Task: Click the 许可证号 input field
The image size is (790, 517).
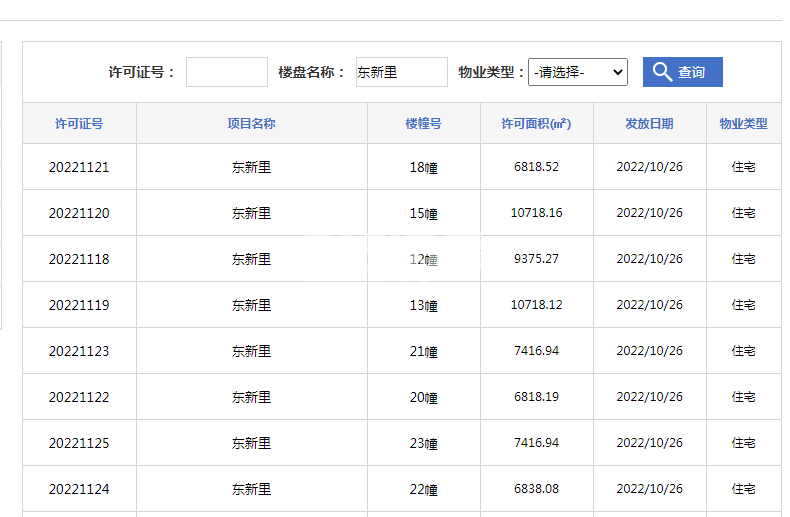Action: [227, 72]
